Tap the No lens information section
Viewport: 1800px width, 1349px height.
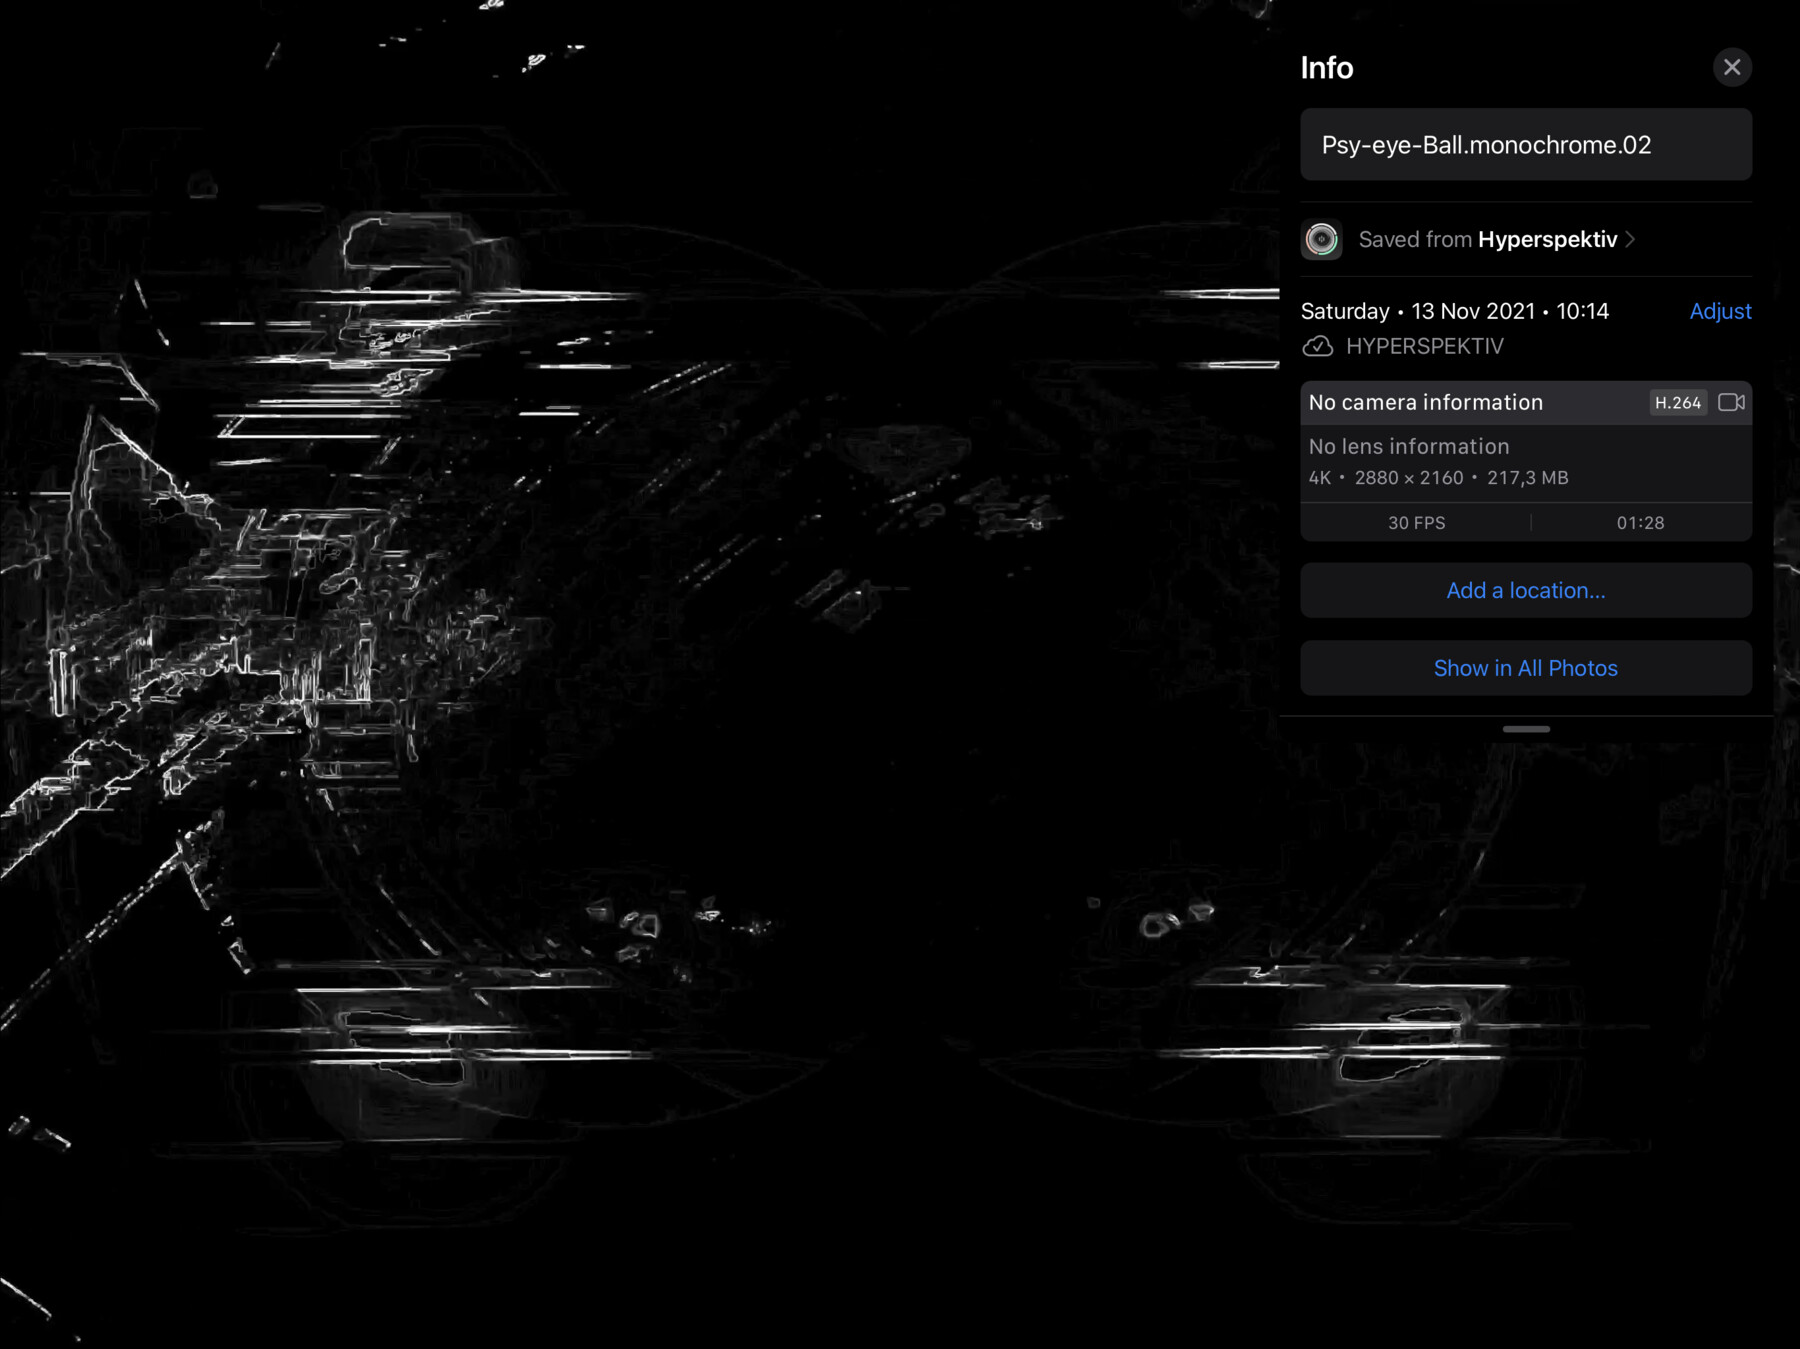(1408, 446)
